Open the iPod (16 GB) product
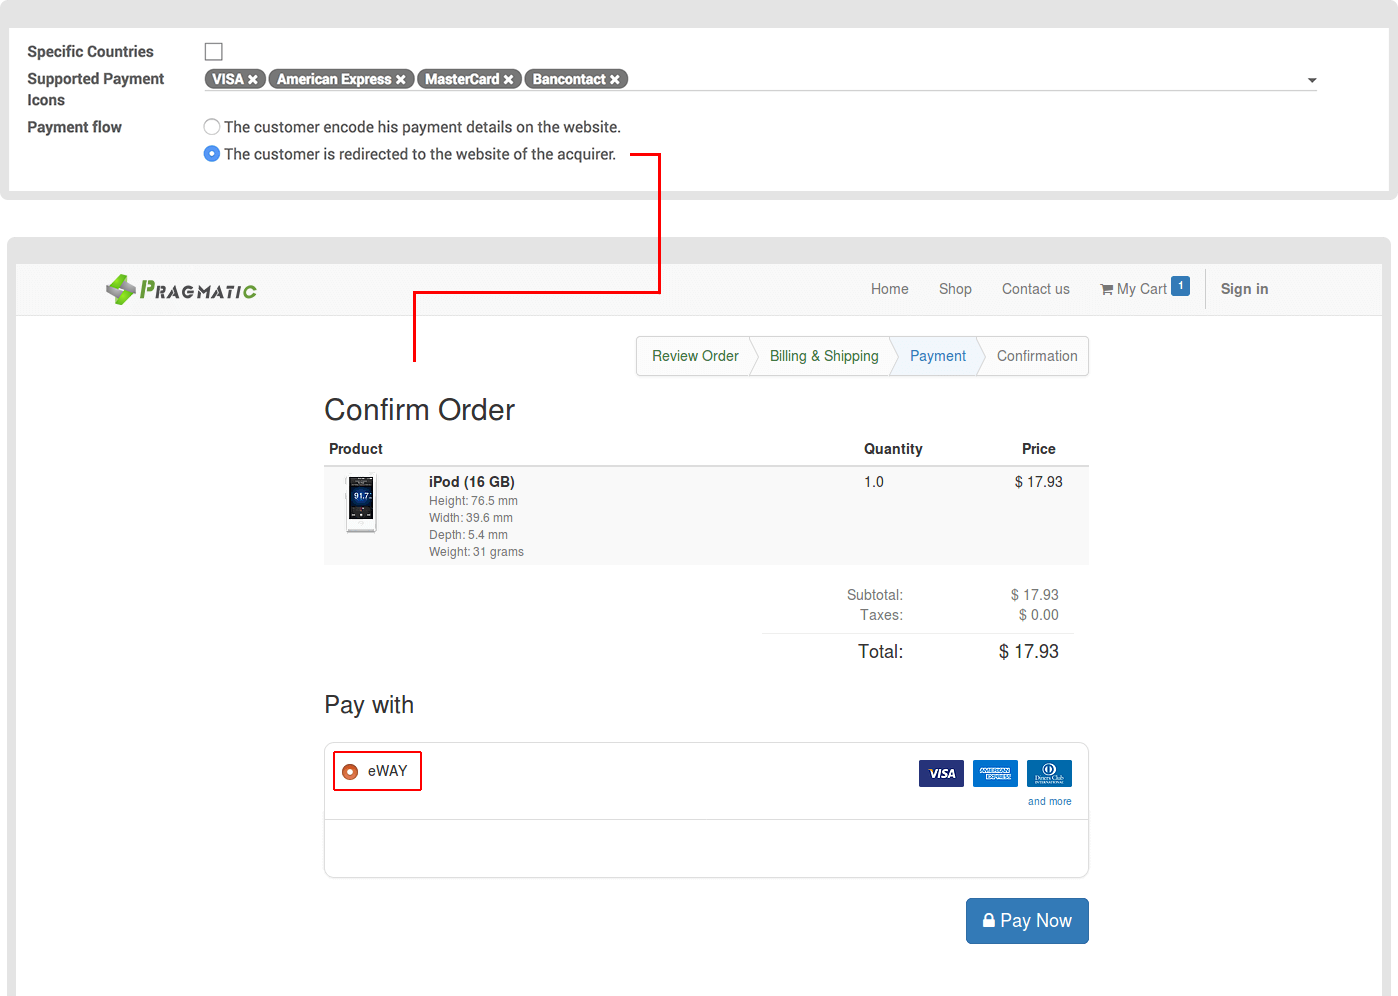The height and width of the screenshot is (996, 1398). coord(472,482)
